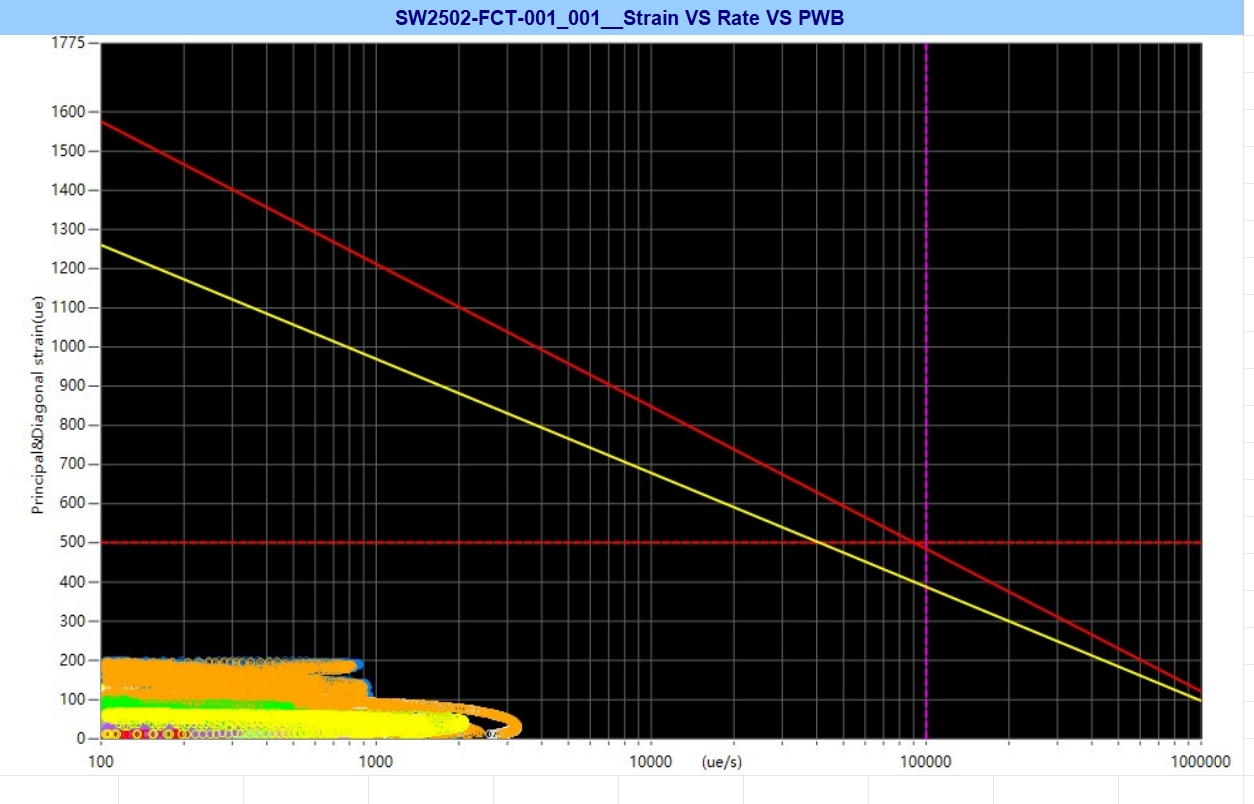Click the chart title SW2502-FCT-001_001__Strain VS Rate VS PWB
The image size is (1254, 804).
[x=620, y=18]
